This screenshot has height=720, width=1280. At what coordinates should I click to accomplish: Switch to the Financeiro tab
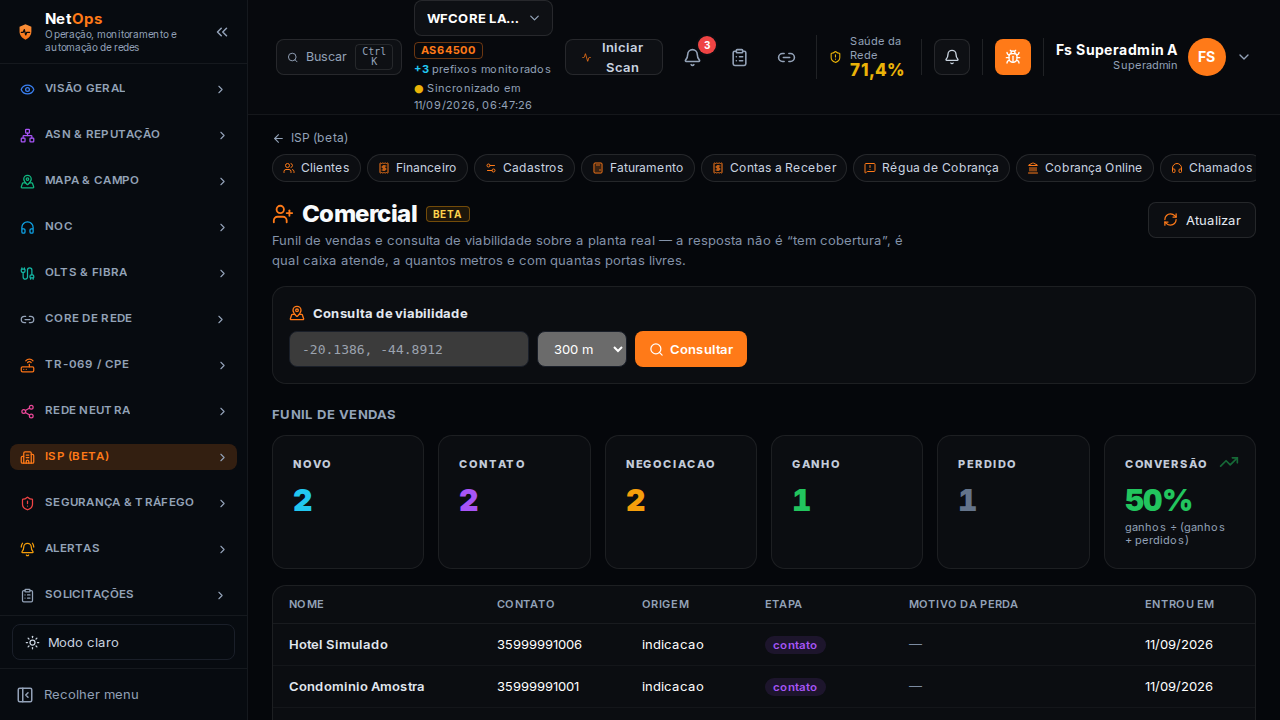click(417, 168)
